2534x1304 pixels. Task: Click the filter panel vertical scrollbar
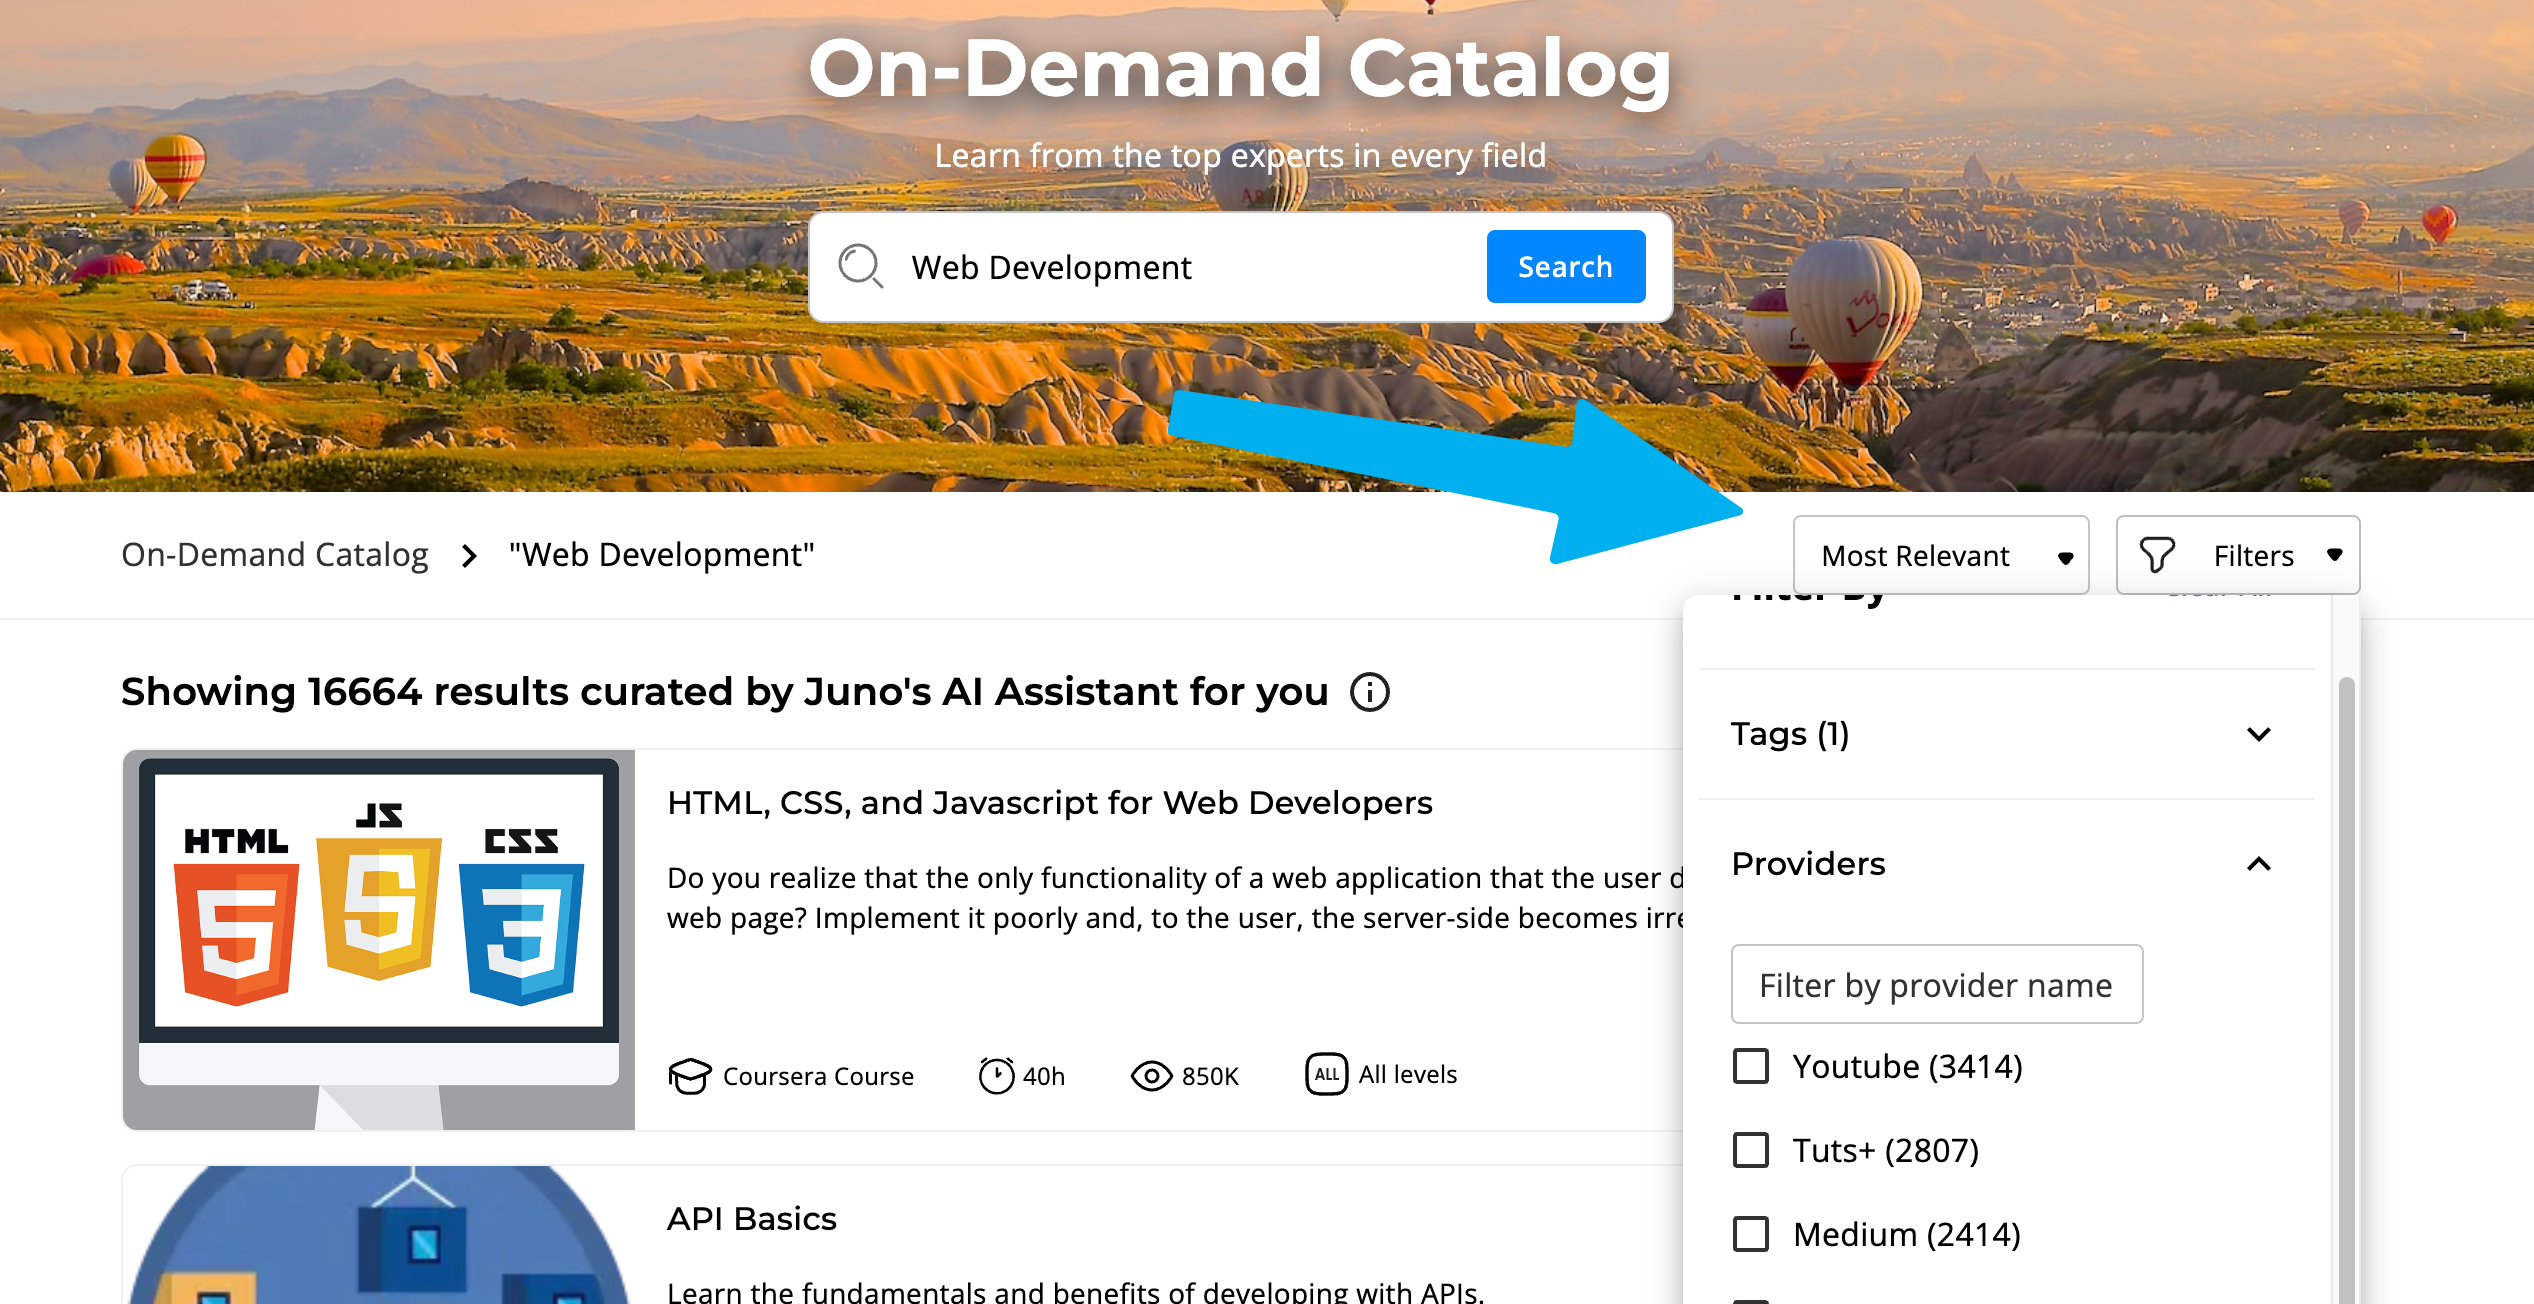(2346, 990)
